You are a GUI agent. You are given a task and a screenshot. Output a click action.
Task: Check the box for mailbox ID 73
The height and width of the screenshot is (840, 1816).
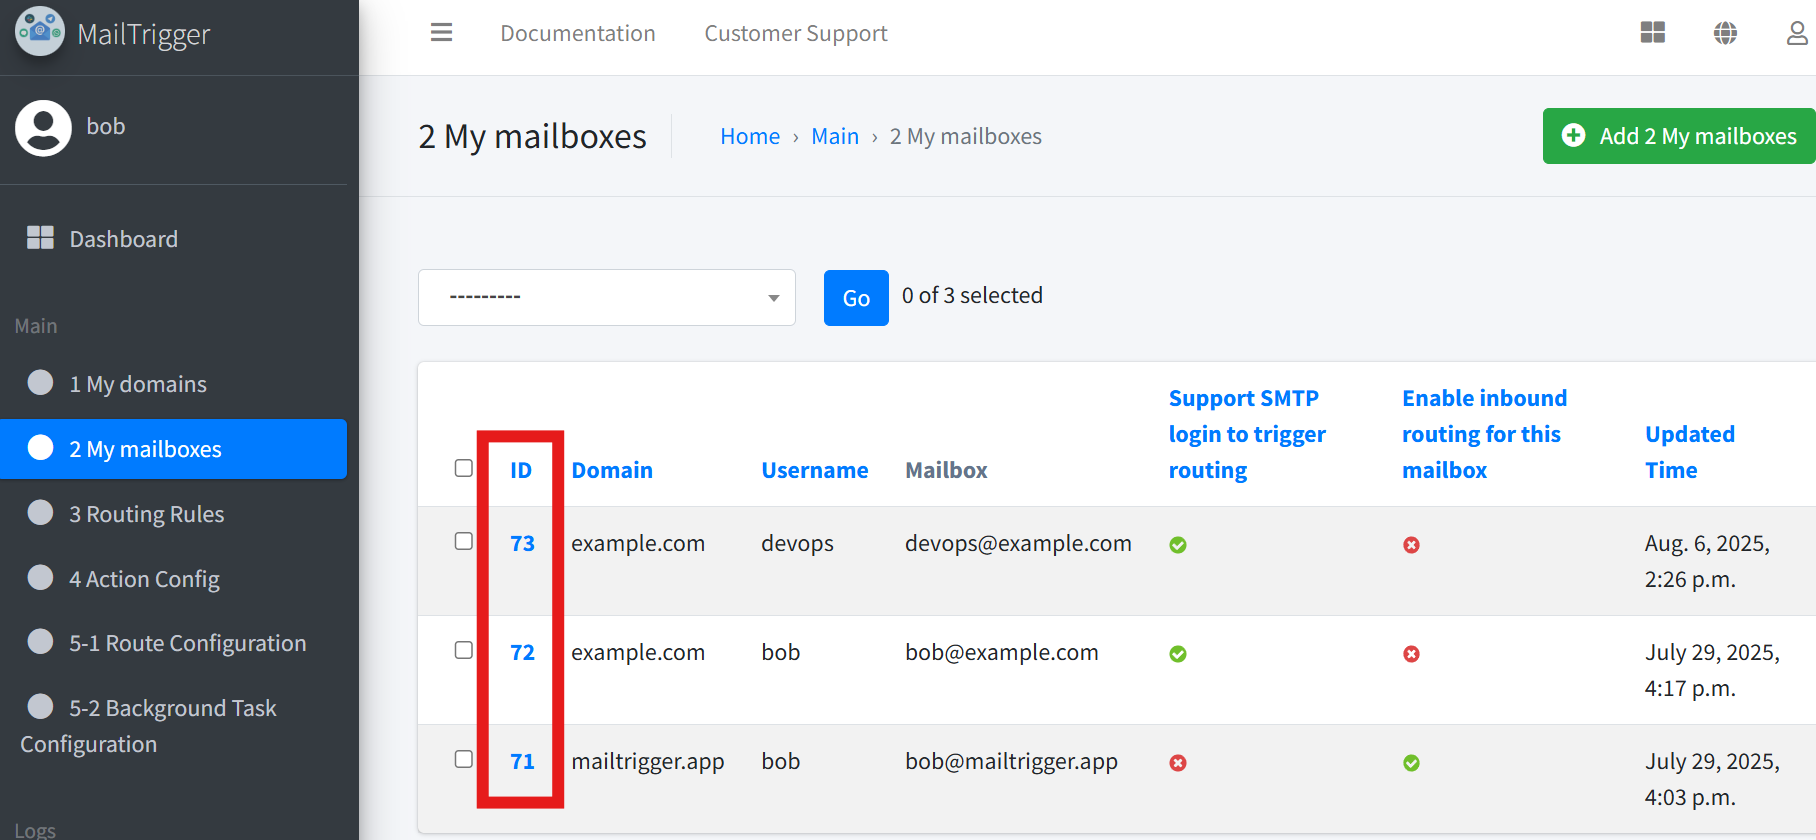coord(464,541)
